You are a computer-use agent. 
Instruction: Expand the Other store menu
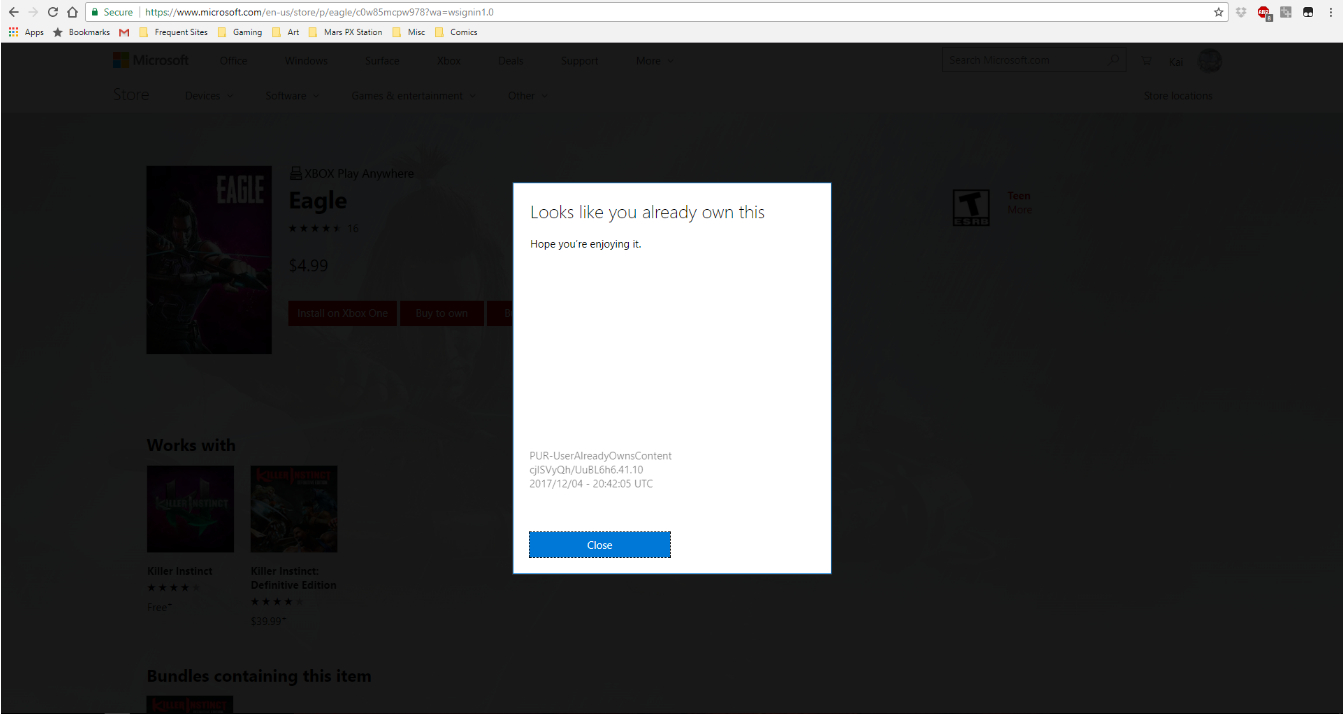[x=528, y=96]
